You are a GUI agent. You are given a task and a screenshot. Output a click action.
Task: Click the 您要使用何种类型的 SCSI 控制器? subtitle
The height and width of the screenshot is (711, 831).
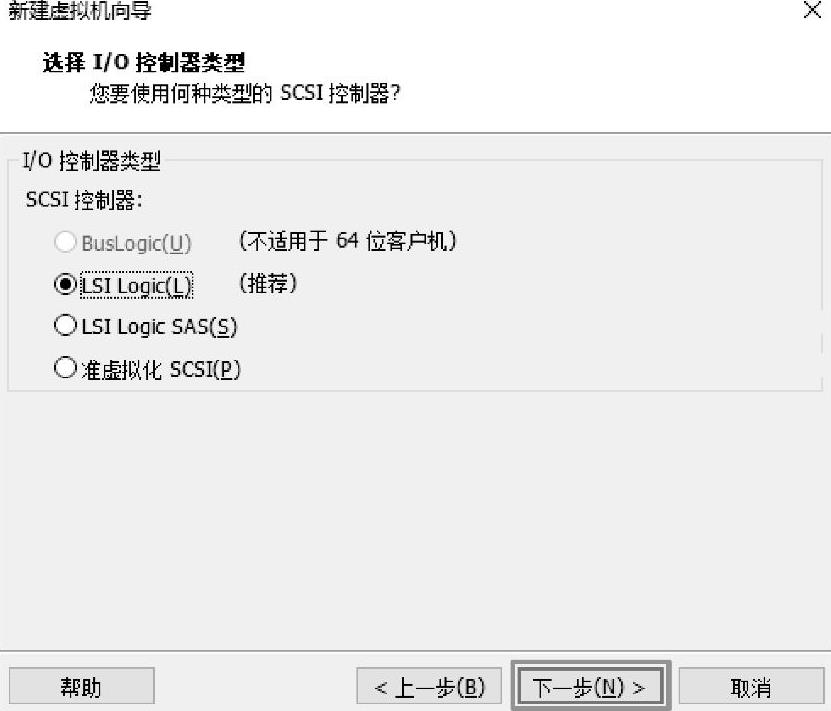pos(245,93)
